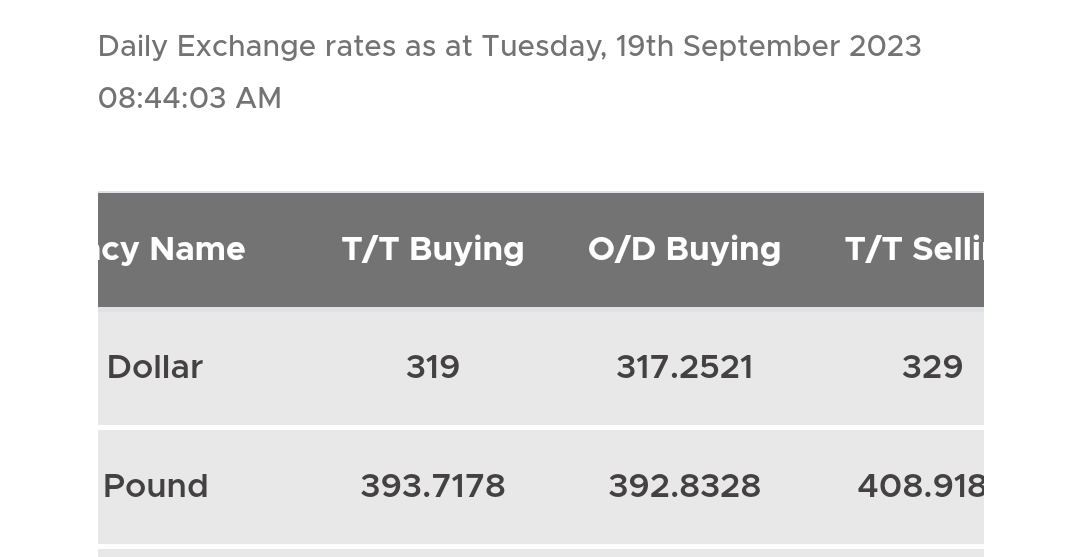Click the Daily Exchange rates heading text
The image size is (1080, 557).
[x=510, y=47]
